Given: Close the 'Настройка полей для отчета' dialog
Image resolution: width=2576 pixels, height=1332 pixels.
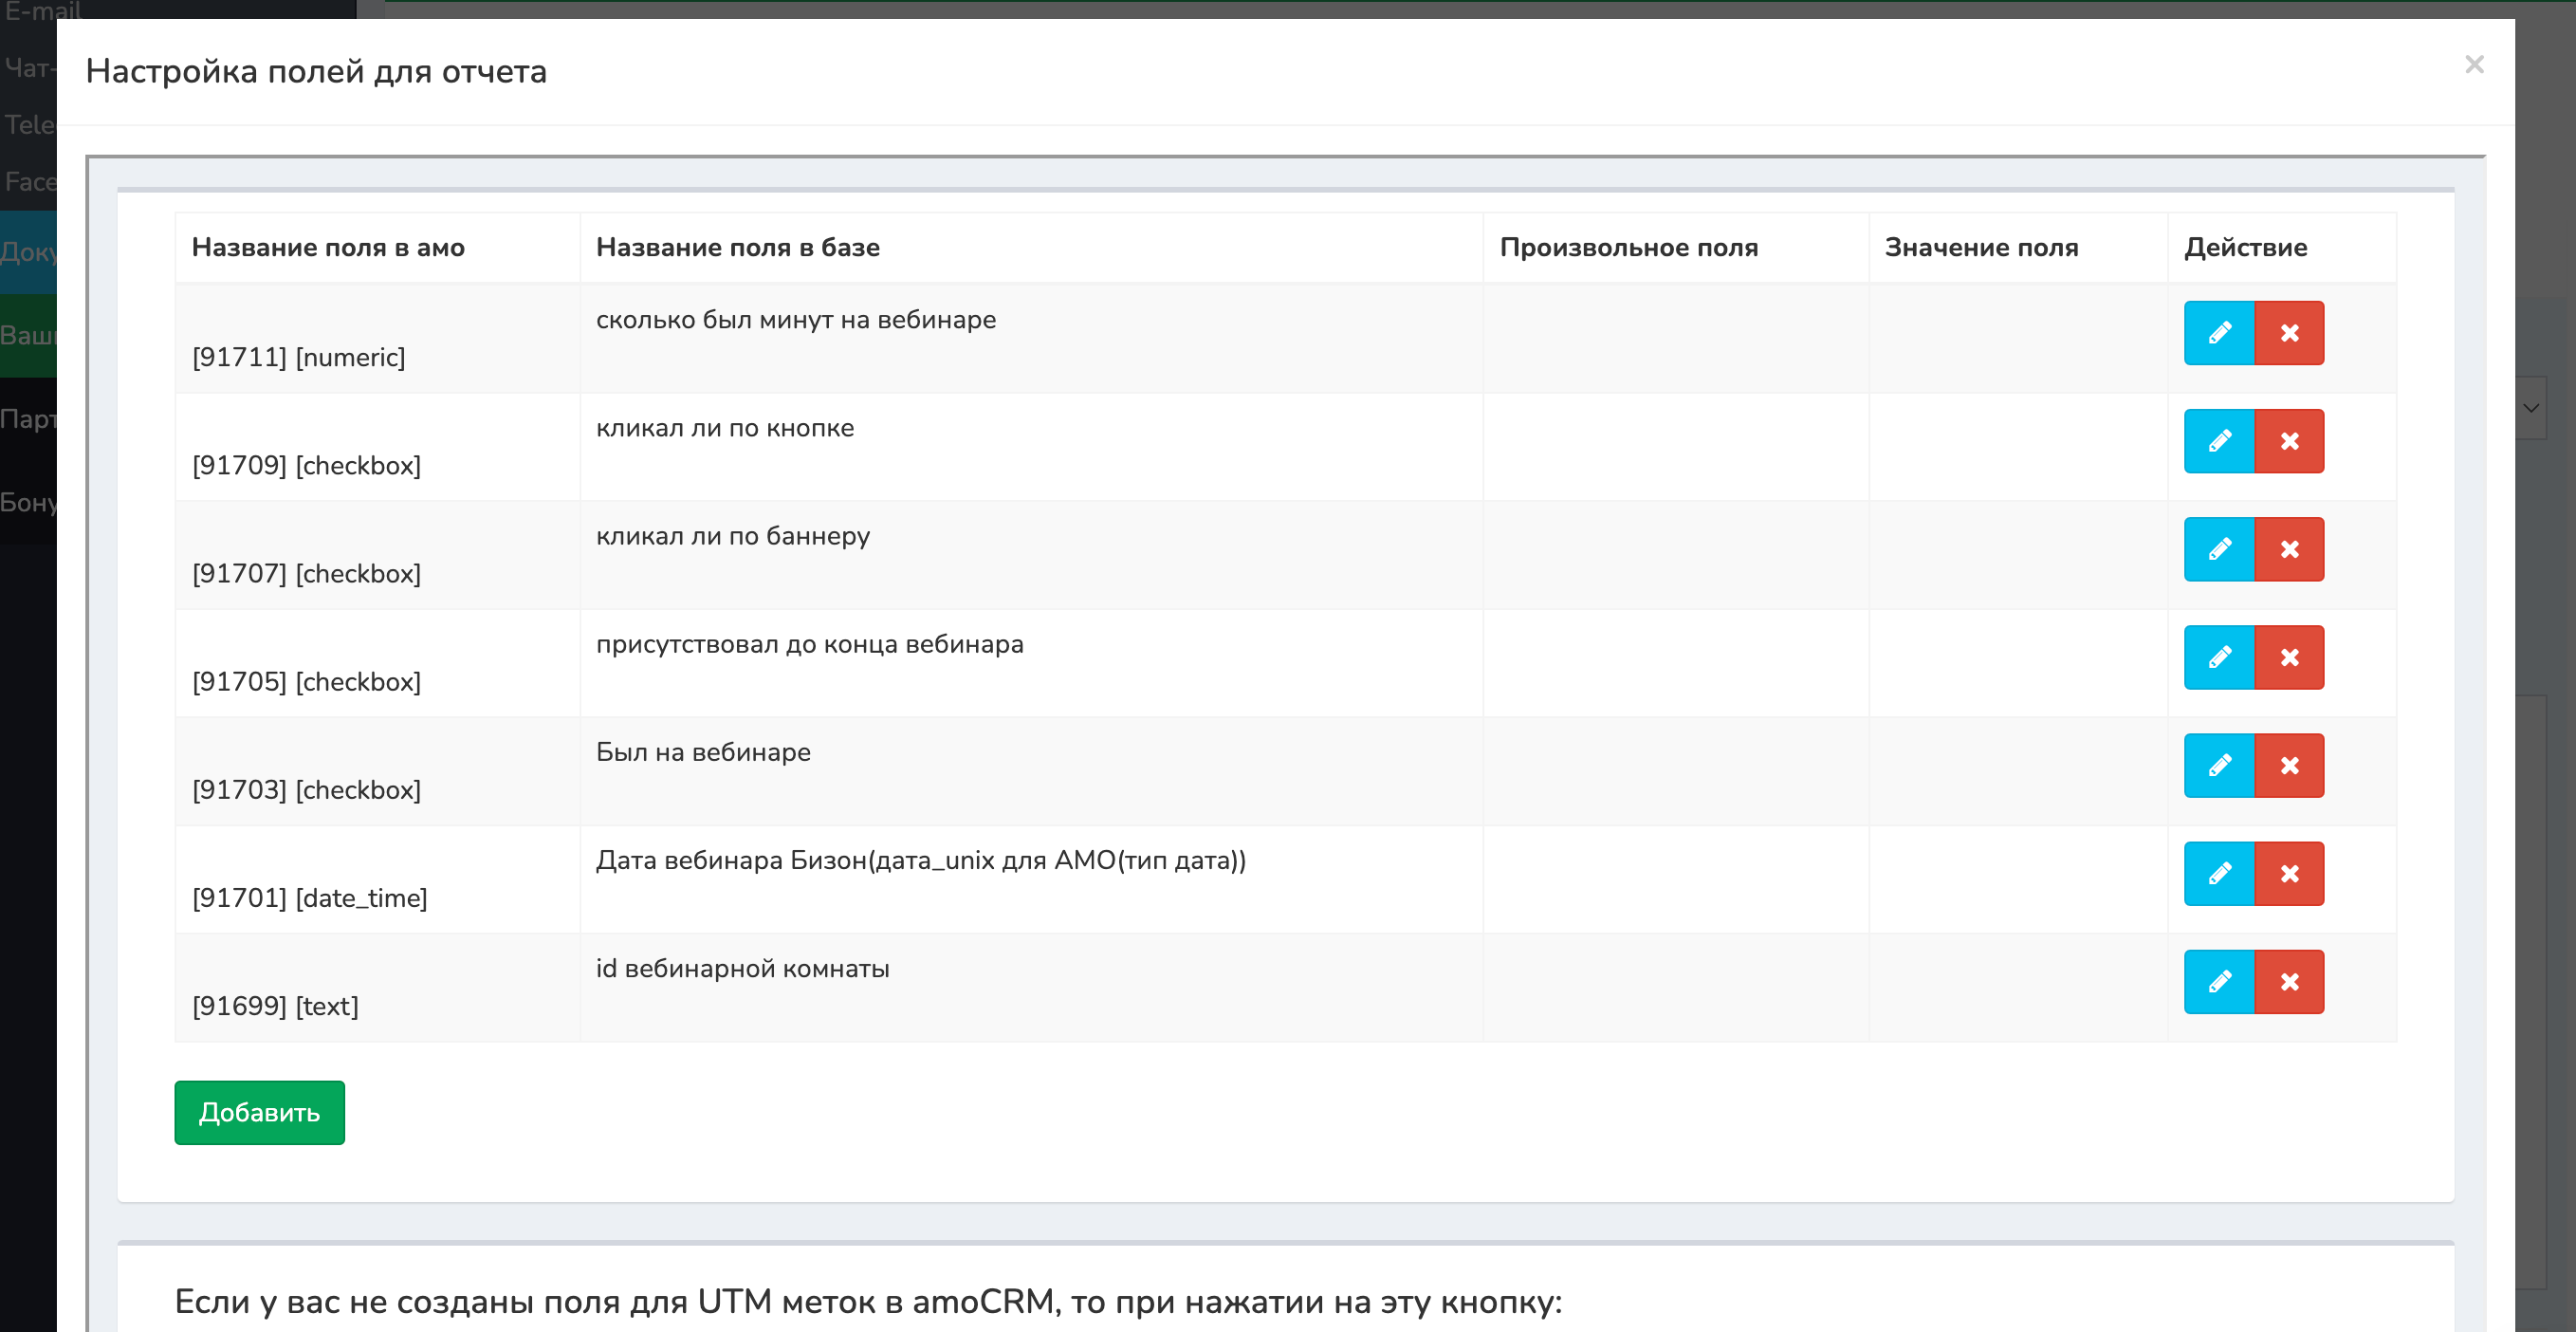Looking at the screenshot, I should [x=2474, y=65].
